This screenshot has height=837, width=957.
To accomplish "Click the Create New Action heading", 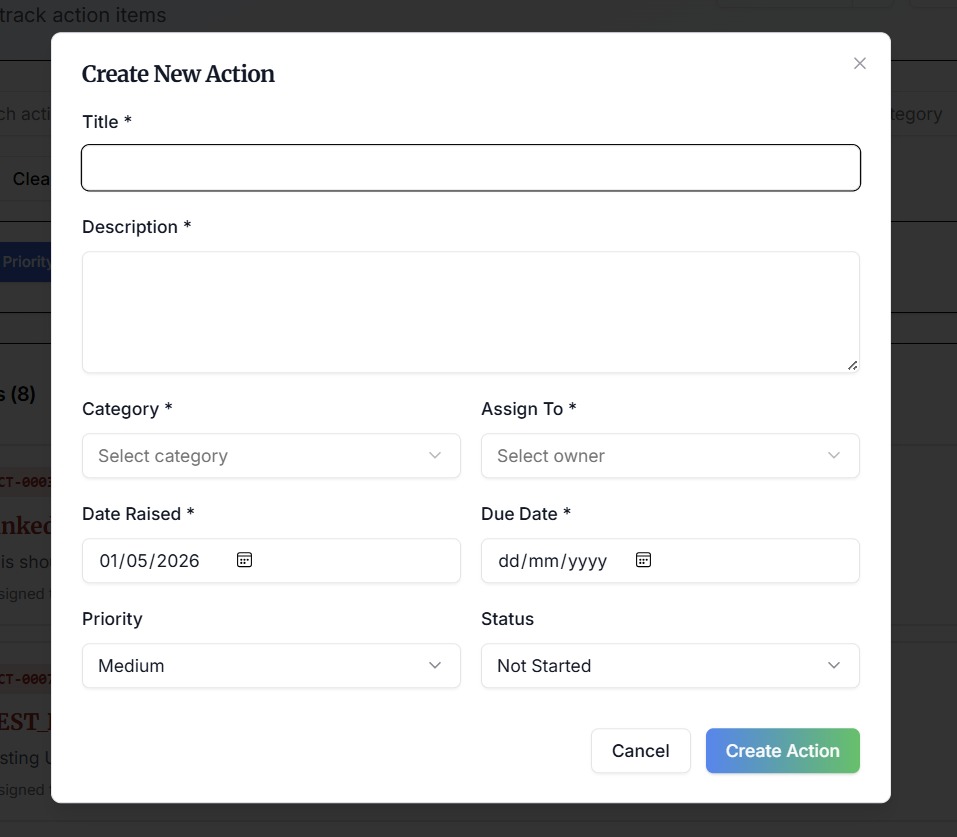I will point(178,74).
